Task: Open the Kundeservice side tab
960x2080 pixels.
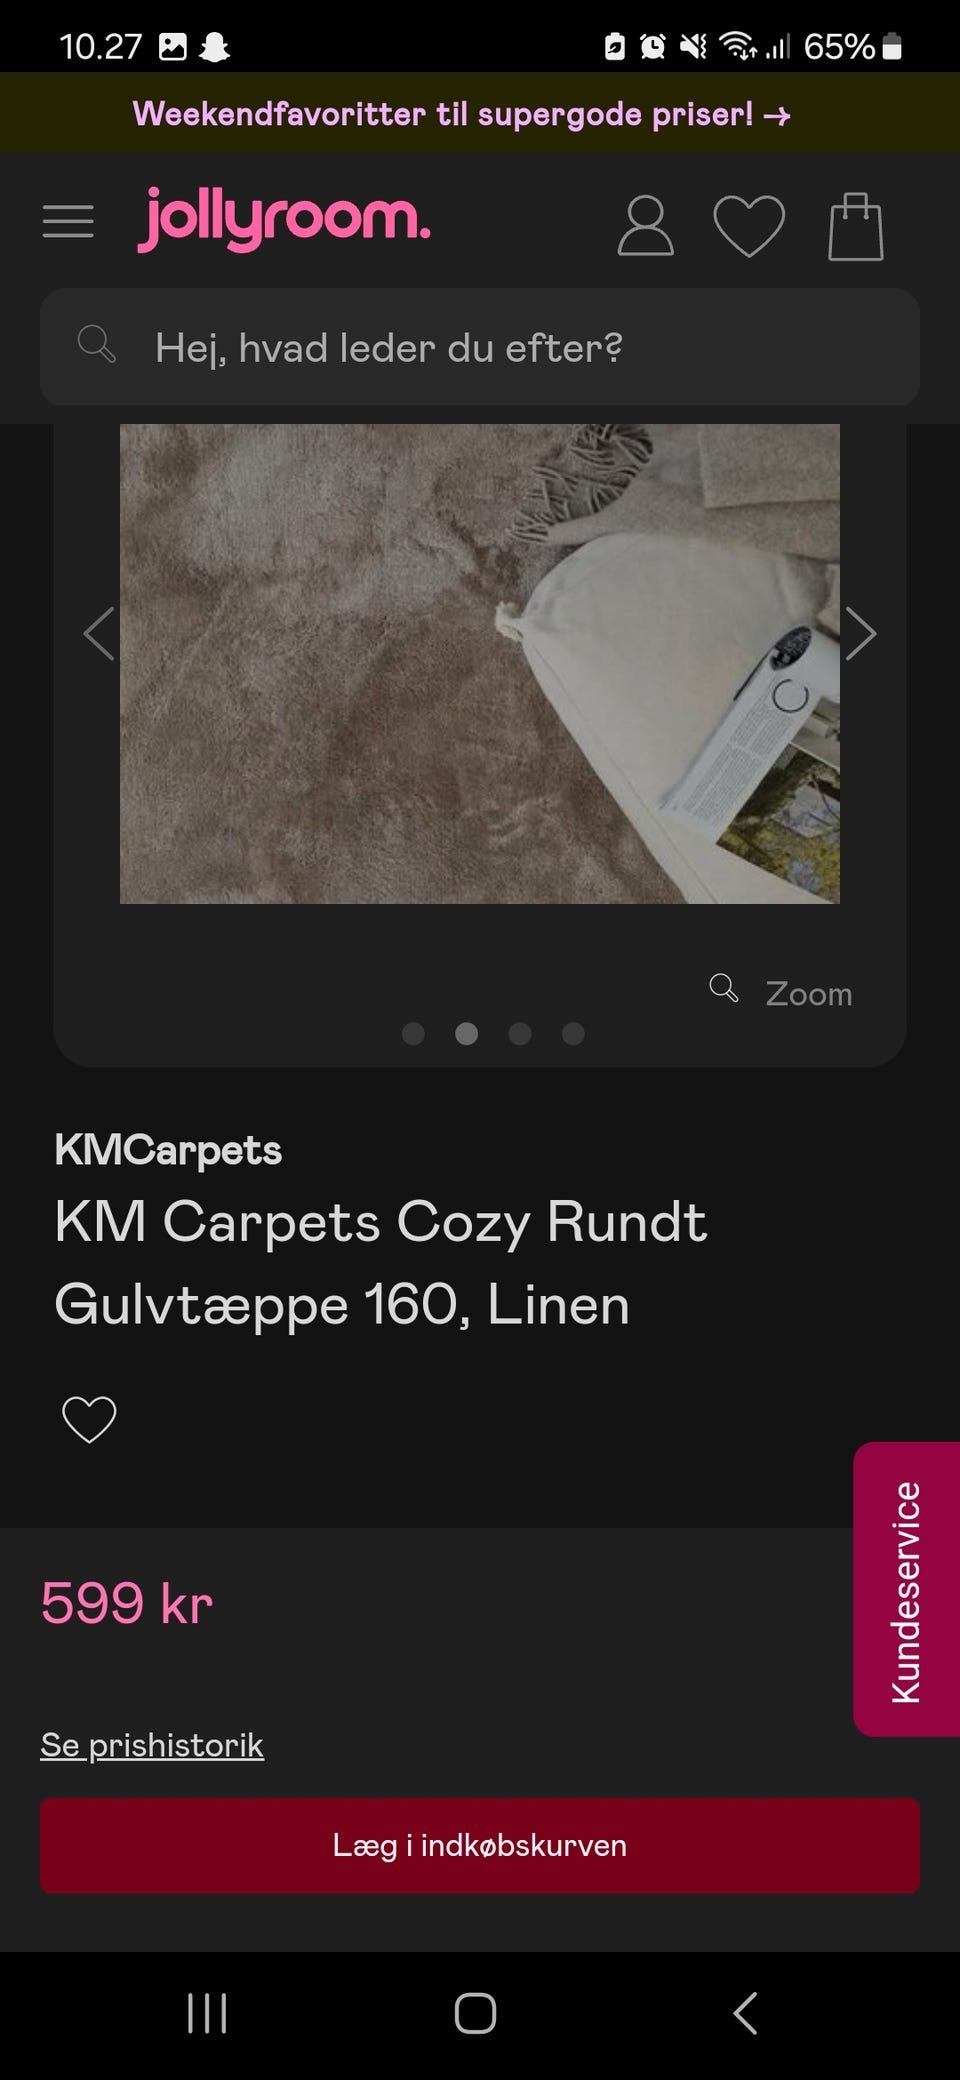Action: click(x=906, y=1589)
